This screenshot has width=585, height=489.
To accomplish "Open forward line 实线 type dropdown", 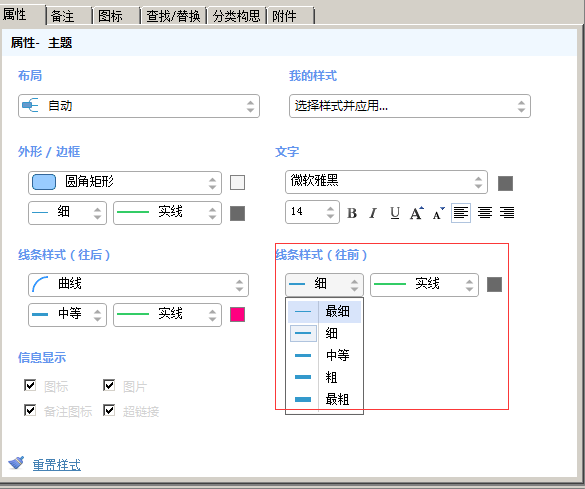I will click(424, 285).
